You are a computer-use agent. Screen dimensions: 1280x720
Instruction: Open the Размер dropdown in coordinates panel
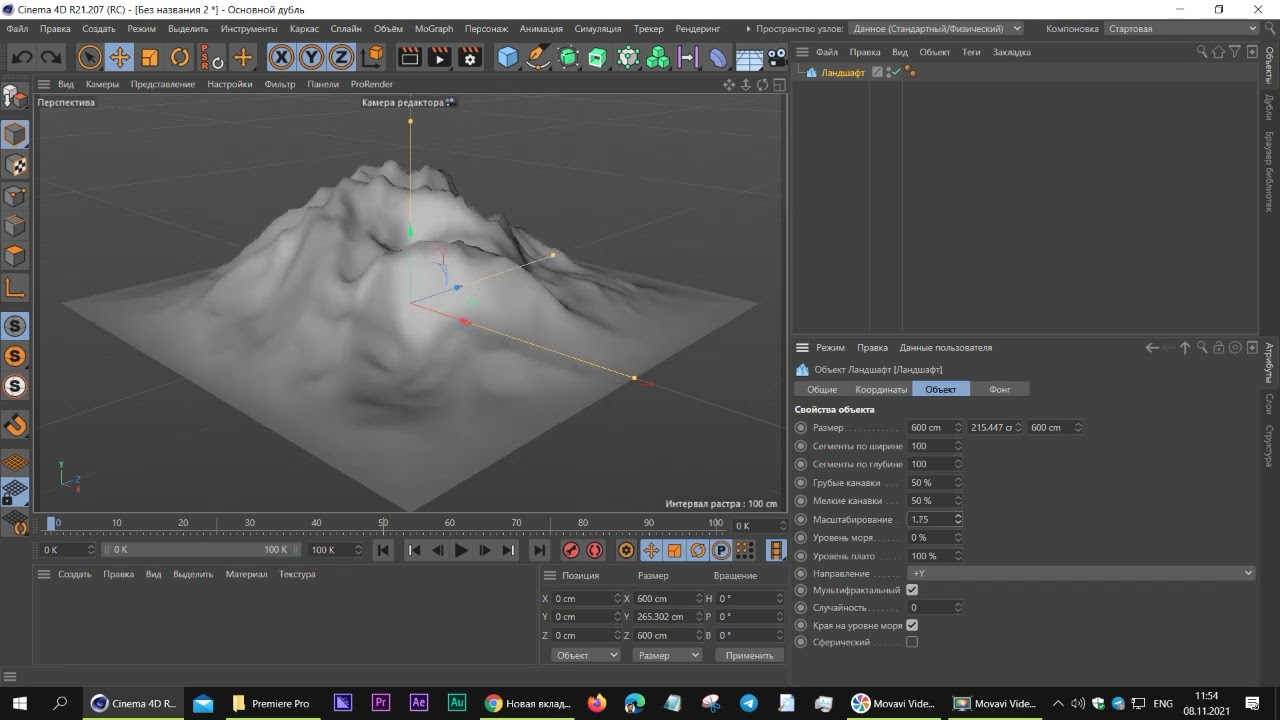point(667,655)
